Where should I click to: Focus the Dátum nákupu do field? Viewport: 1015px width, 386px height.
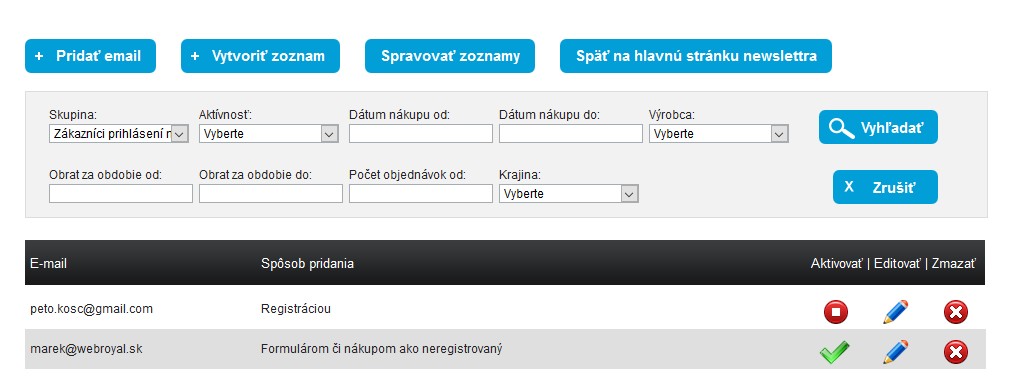click(x=571, y=134)
